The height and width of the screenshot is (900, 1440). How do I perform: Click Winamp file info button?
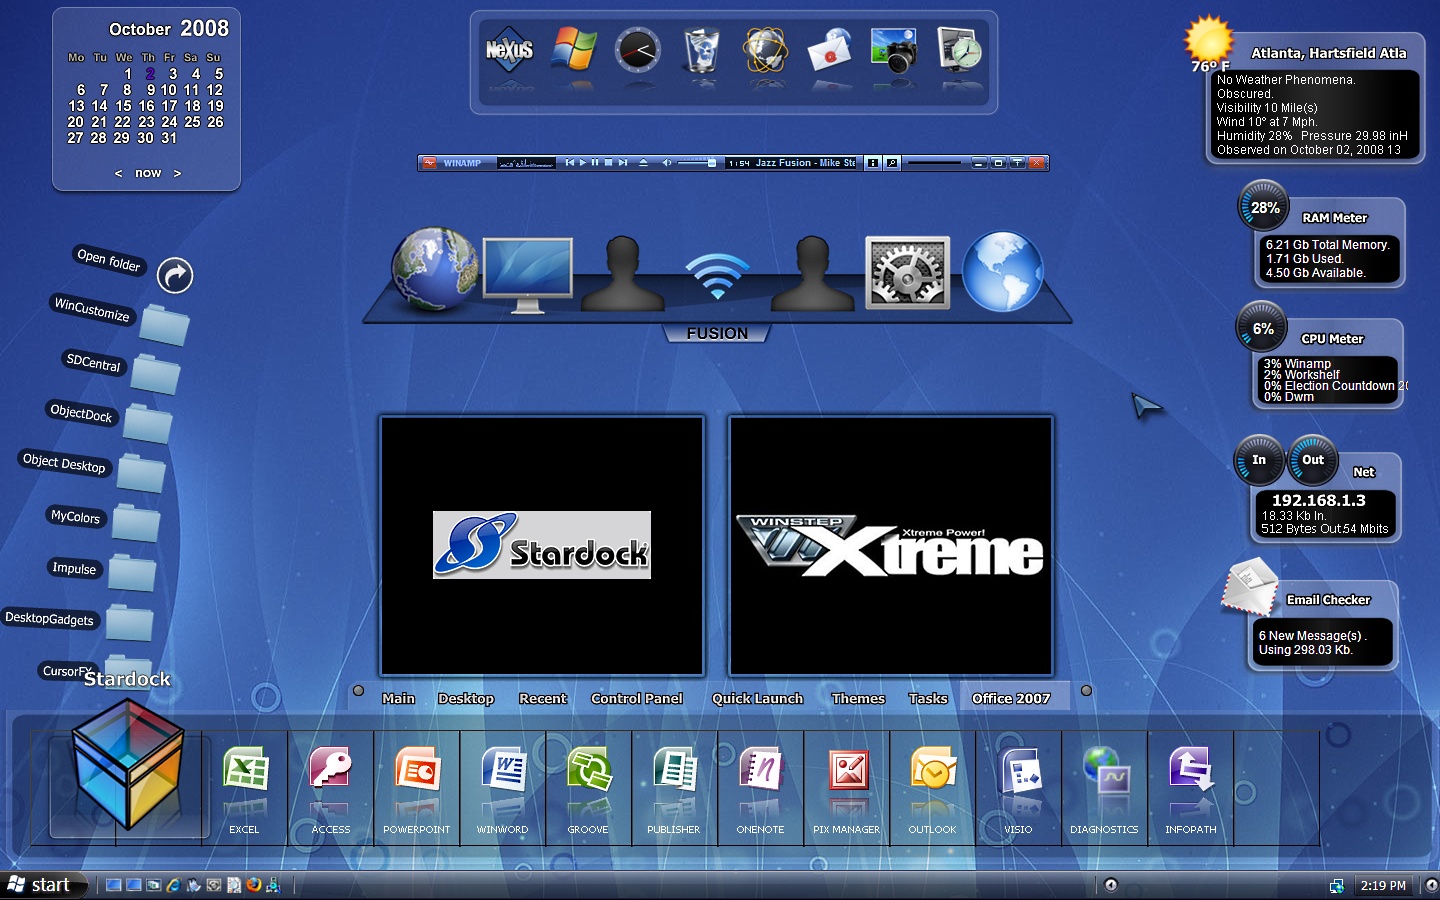pyautogui.click(x=873, y=162)
